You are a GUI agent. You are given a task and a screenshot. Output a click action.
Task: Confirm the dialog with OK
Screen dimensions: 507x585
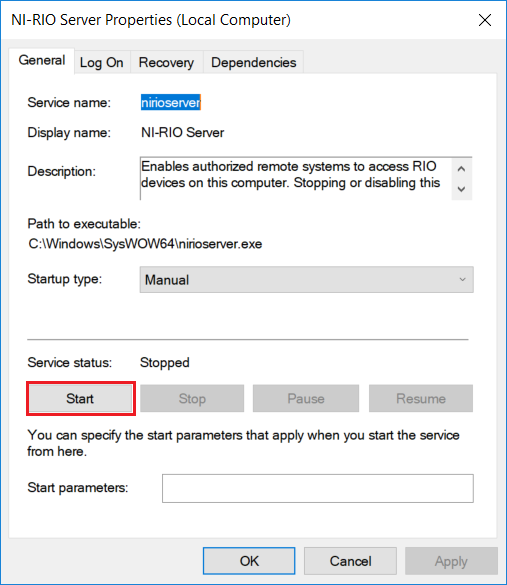[x=249, y=561]
